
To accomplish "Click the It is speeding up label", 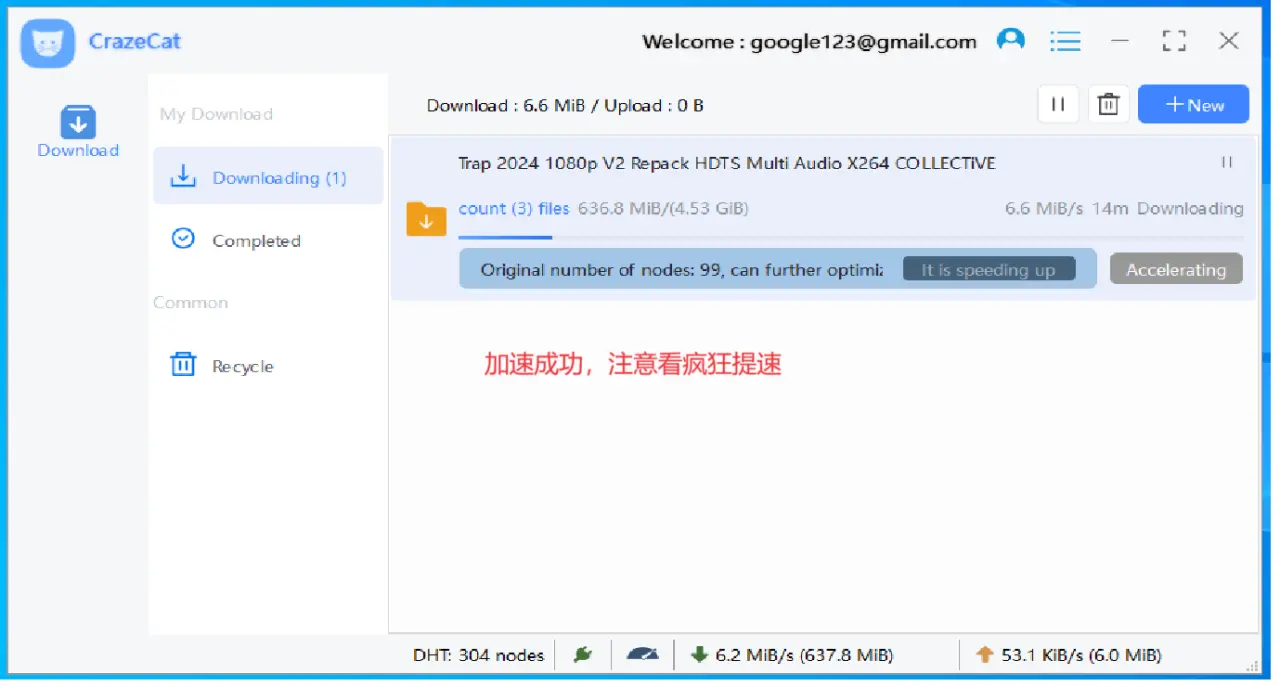I will pyautogui.click(x=989, y=269).
